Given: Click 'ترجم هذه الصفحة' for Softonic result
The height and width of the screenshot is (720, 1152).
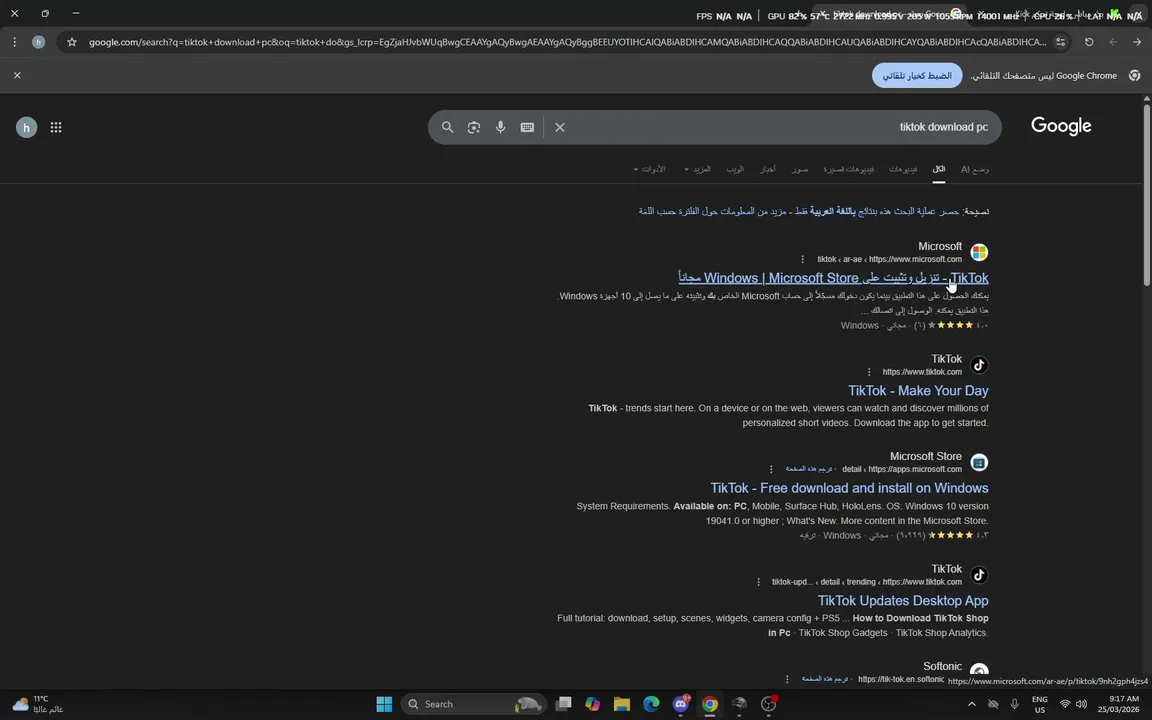Looking at the screenshot, I should pyautogui.click(x=825, y=679).
